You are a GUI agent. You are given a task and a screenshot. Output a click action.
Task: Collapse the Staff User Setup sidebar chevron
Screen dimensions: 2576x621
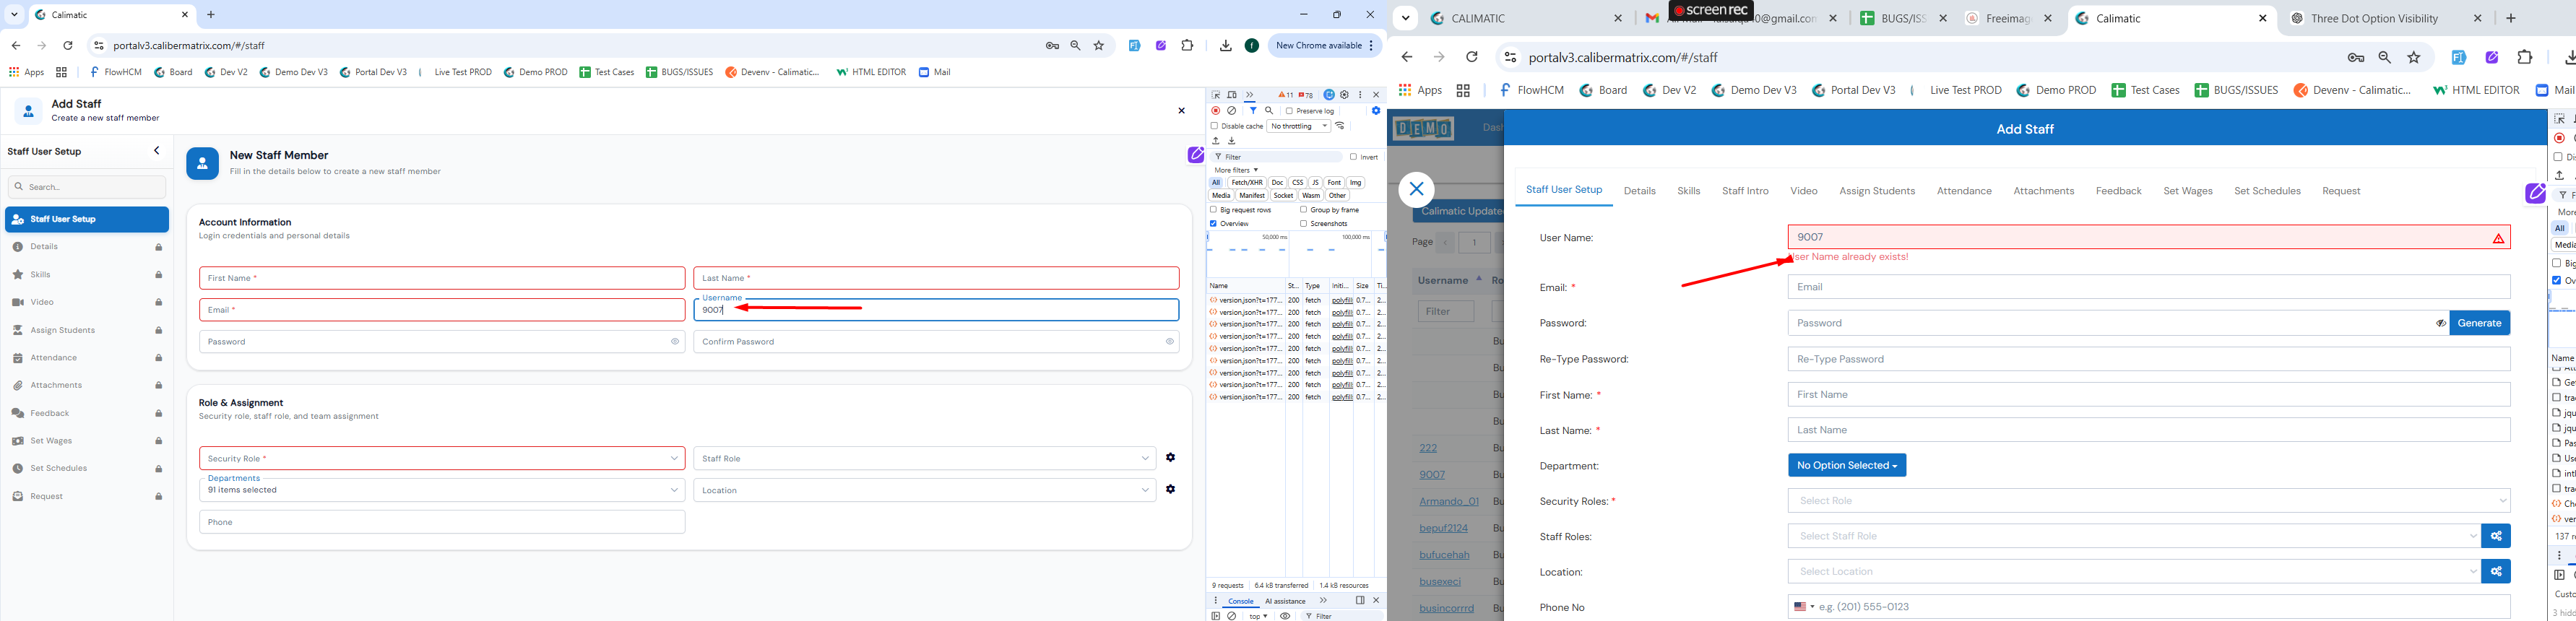(157, 151)
